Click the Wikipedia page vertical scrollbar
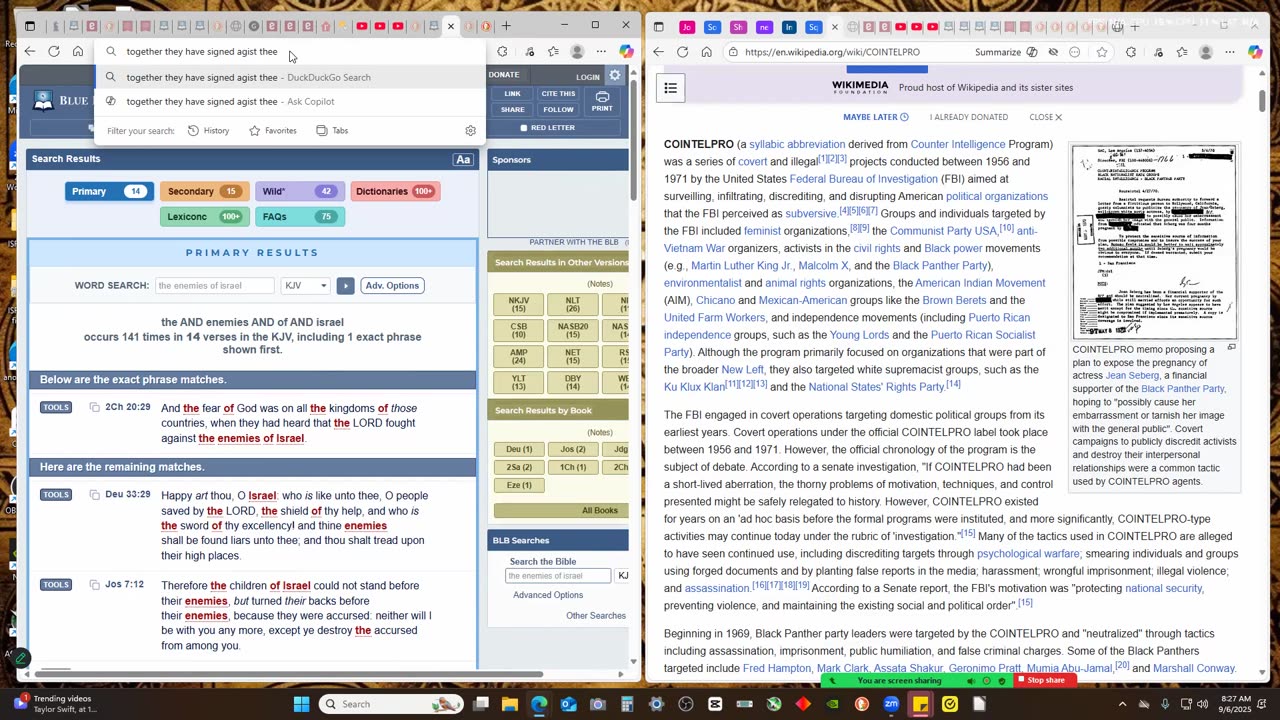 pyautogui.click(x=1262, y=101)
